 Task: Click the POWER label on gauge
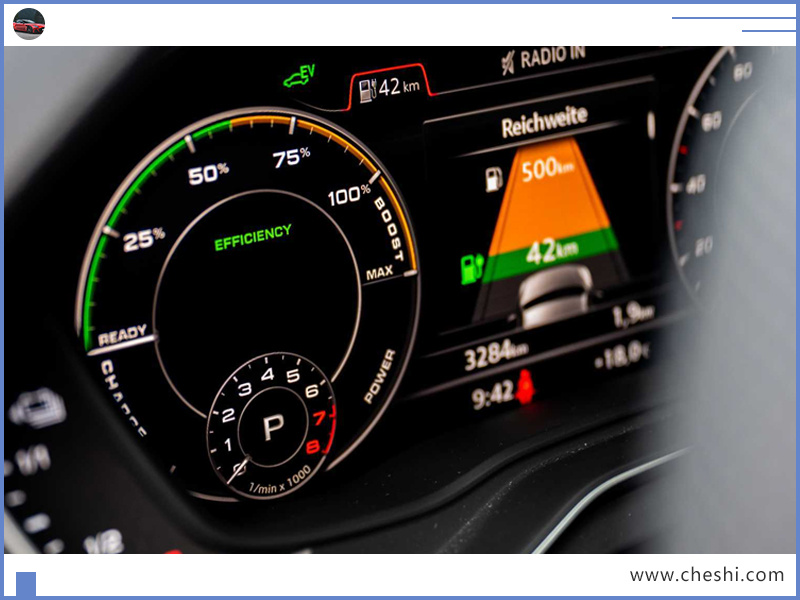(380, 376)
